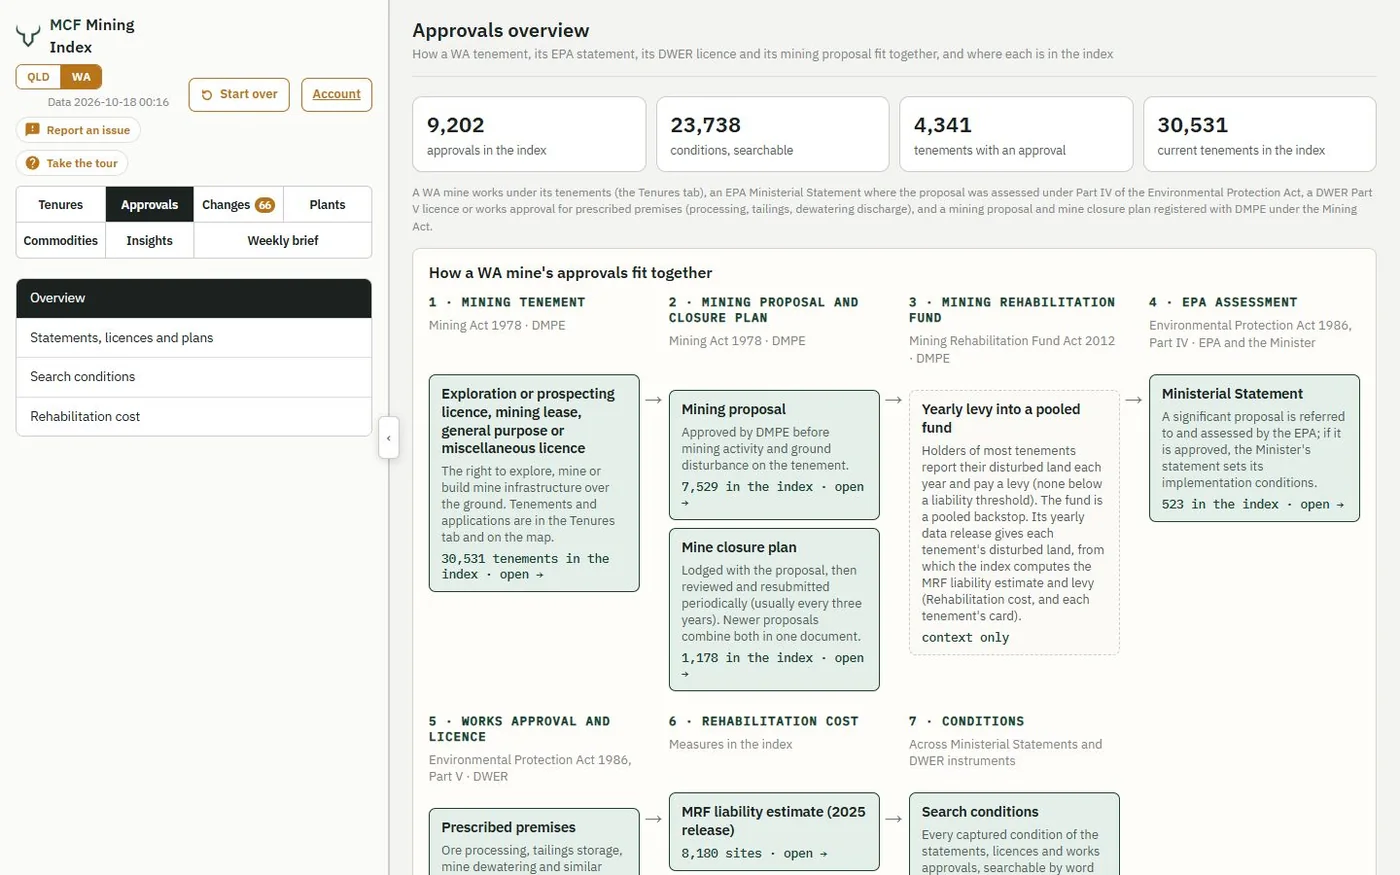Viewport: 1400px width, 875px height.
Task: Click the Data 2026-10-18 00:16 timestamp
Action: click(x=108, y=102)
